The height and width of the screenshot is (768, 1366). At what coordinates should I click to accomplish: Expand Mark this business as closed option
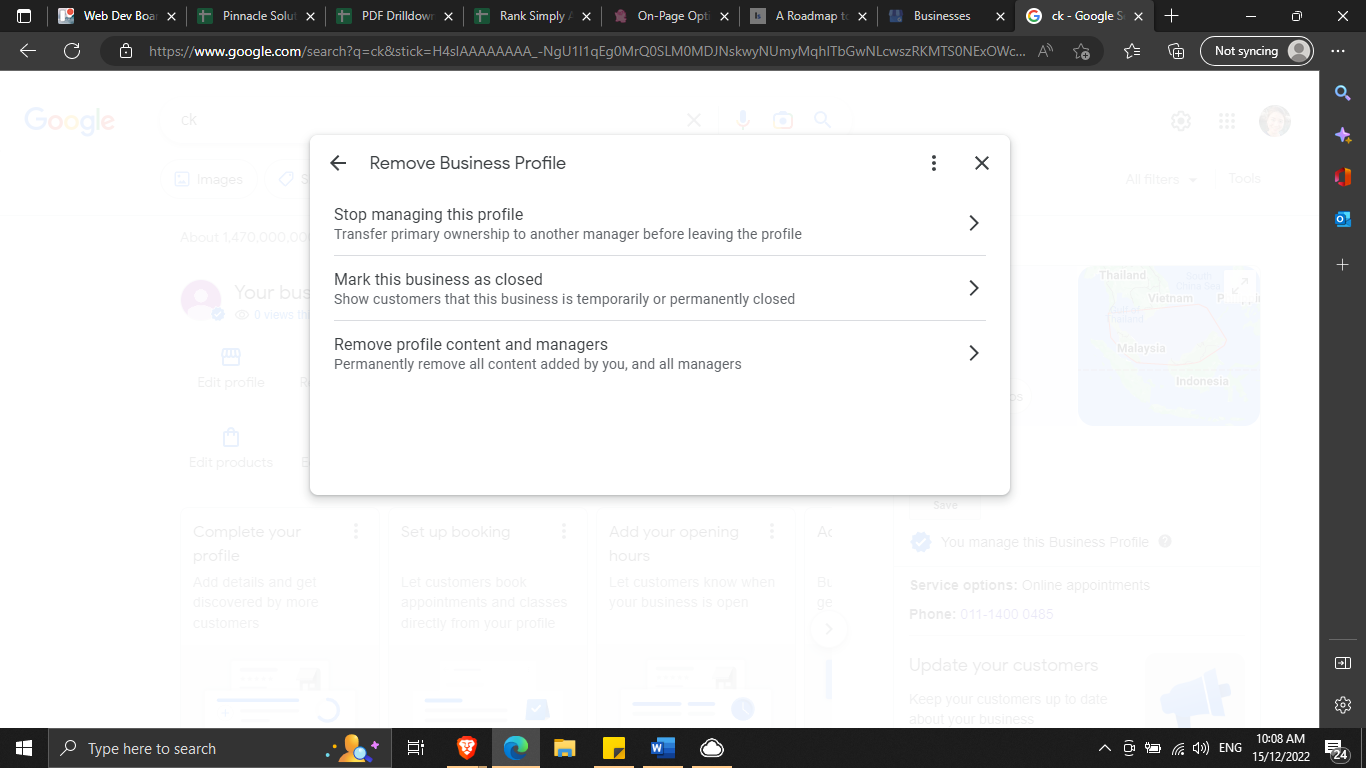973,288
